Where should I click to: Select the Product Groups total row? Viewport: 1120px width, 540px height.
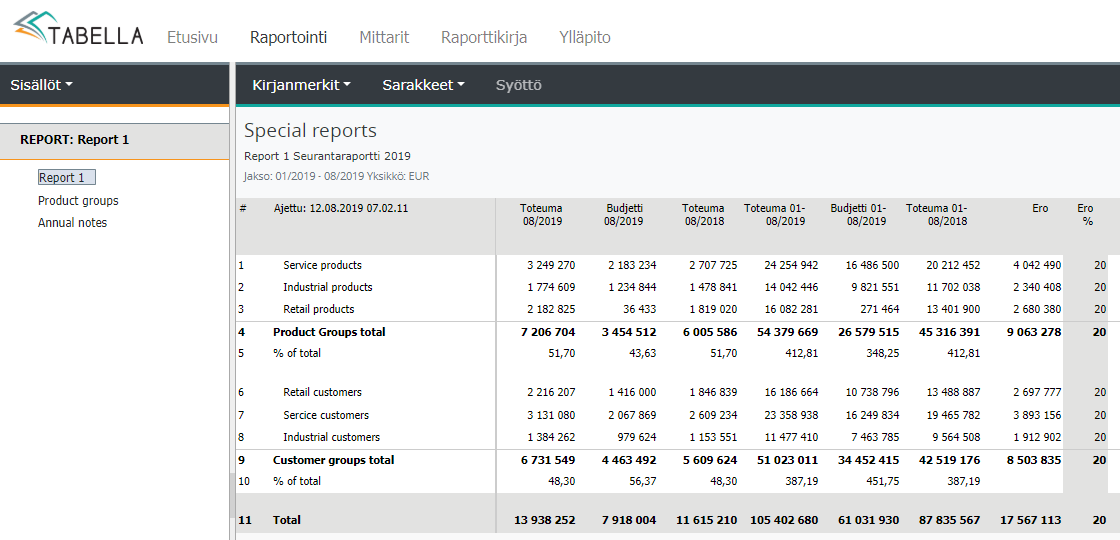coord(329,332)
